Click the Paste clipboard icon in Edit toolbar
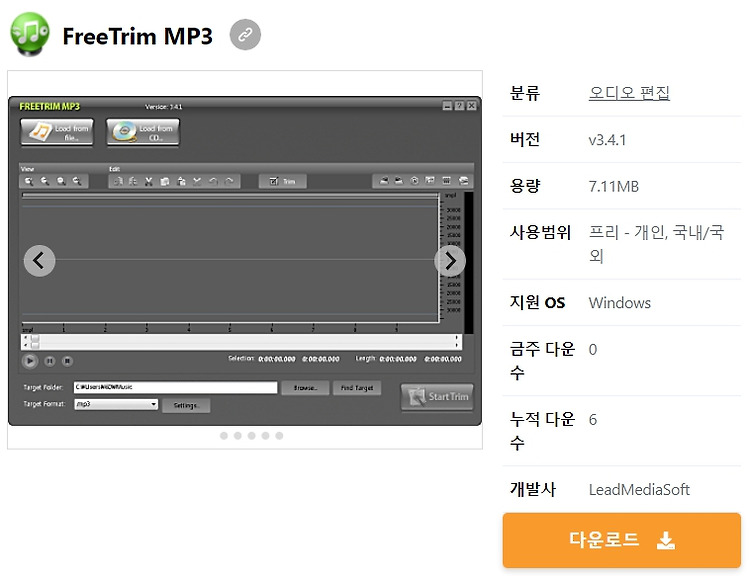Viewport: 750px width, 576px height. pyautogui.click(x=181, y=181)
